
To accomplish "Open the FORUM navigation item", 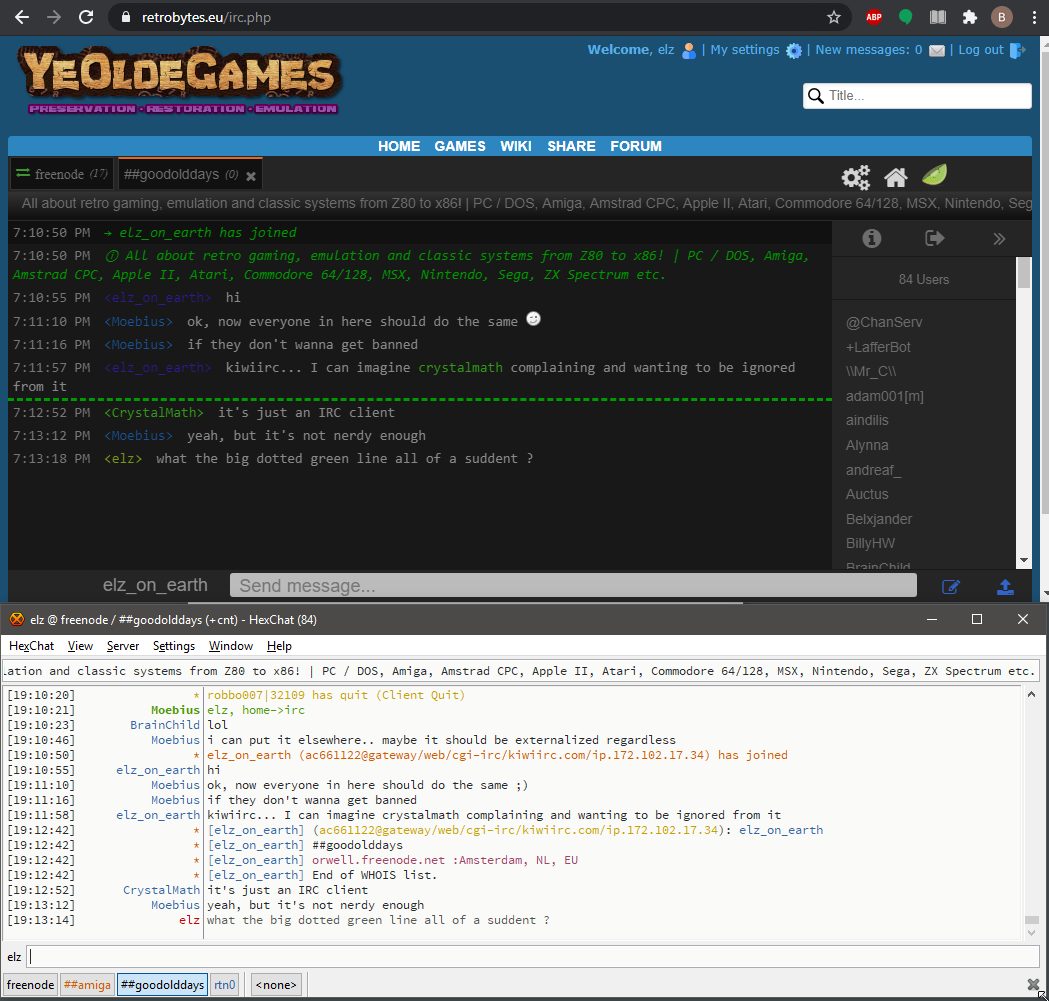I will click(636, 146).
